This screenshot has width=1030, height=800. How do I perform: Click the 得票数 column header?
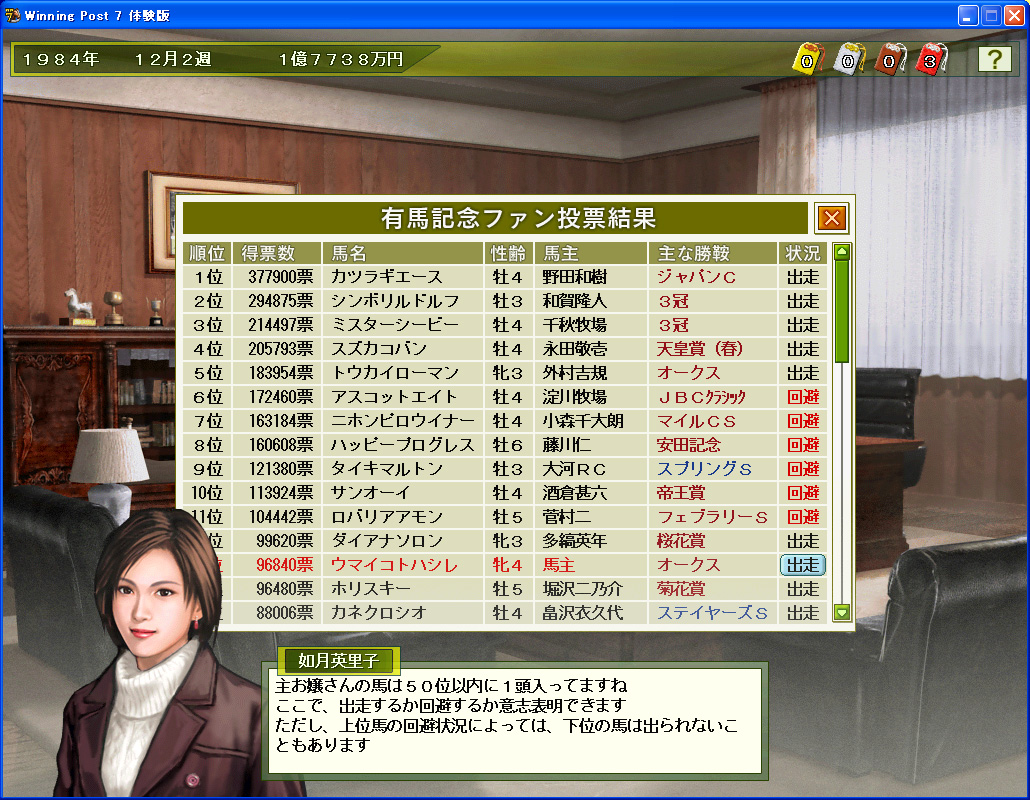click(277, 253)
